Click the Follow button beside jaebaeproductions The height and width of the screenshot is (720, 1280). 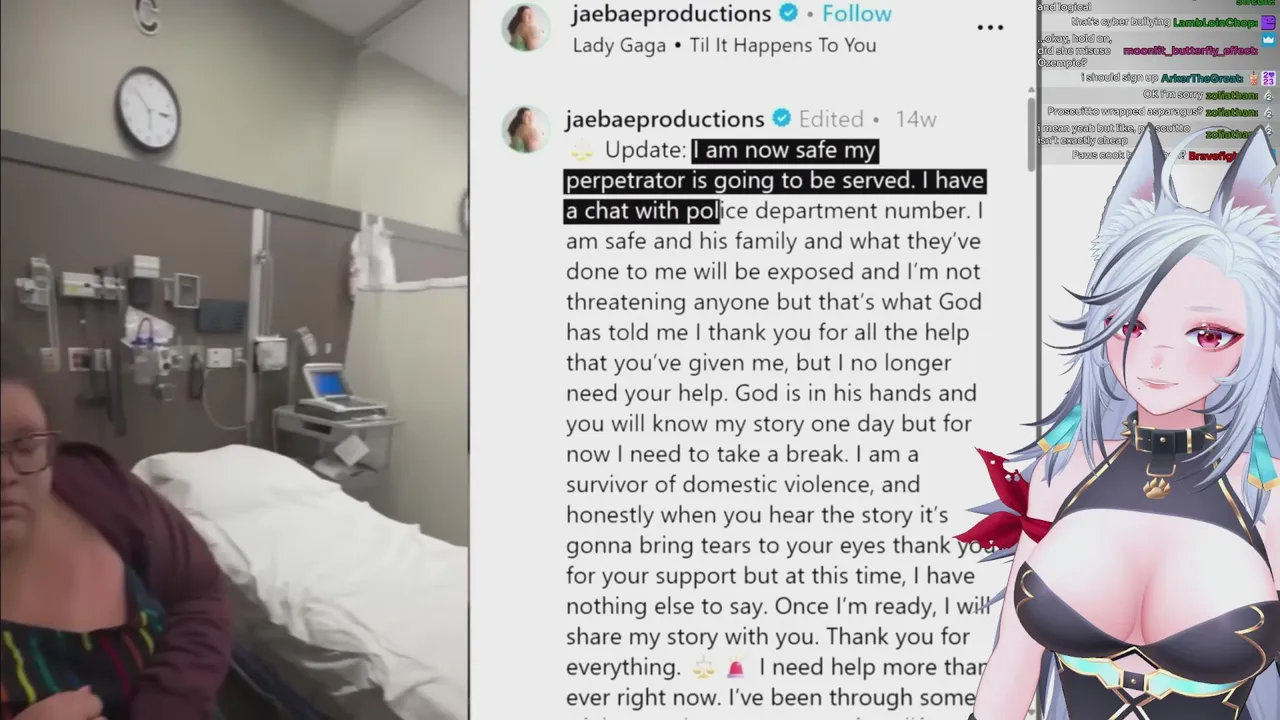pyautogui.click(x=856, y=14)
